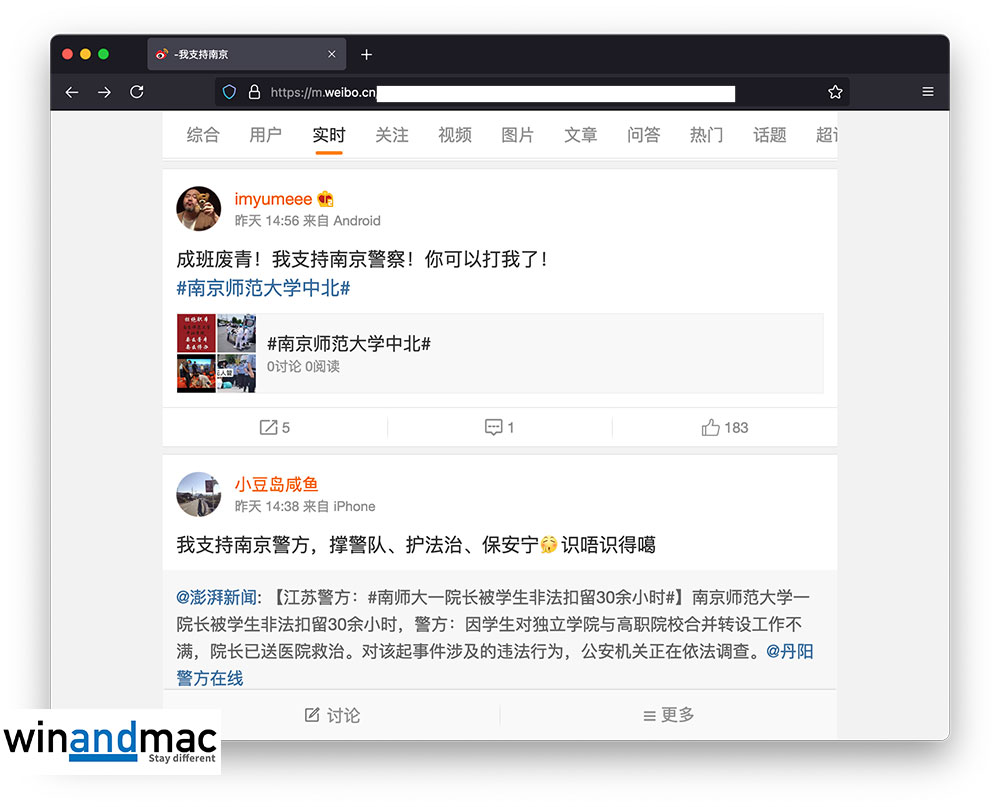
Task: Open a new browser tab
Action: click(x=366, y=54)
